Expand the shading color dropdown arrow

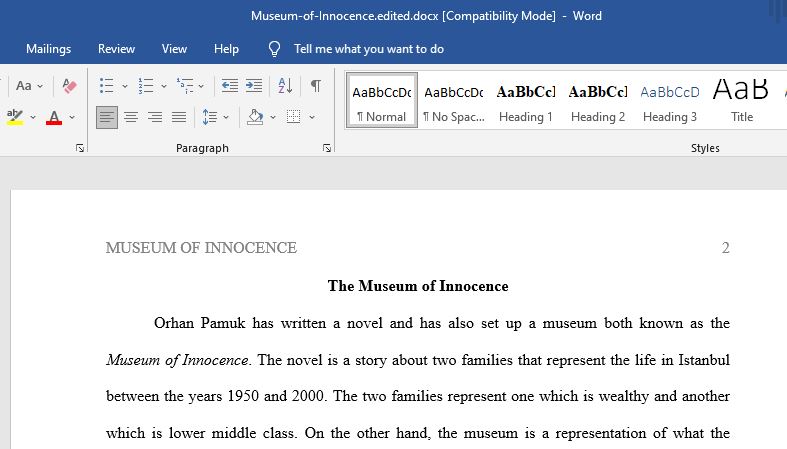(x=273, y=117)
